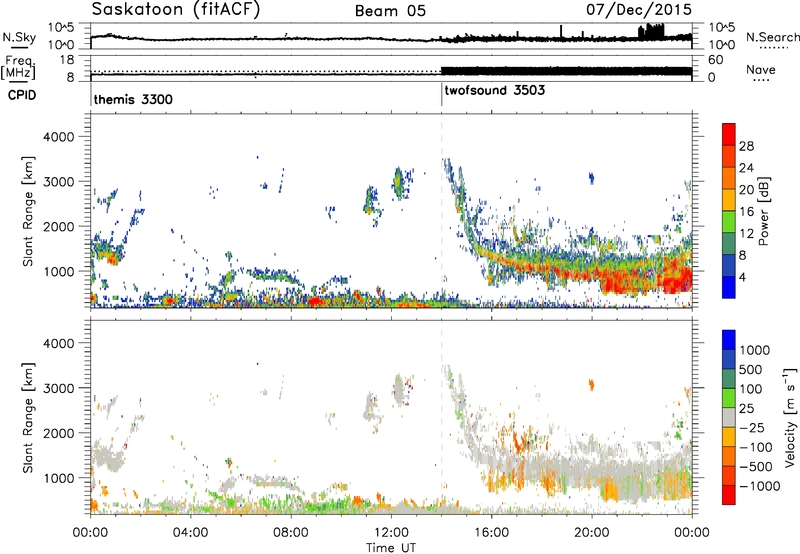Click the 3000 km tick of the velocity panel
800x554 pixels.
point(58,388)
